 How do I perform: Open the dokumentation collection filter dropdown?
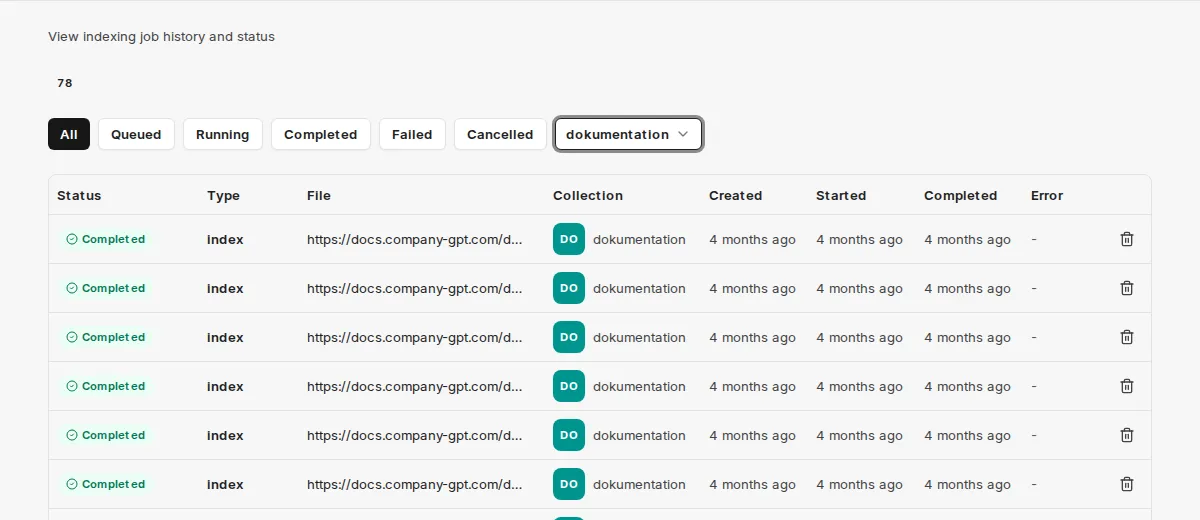pyautogui.click(x=628, y=134)
